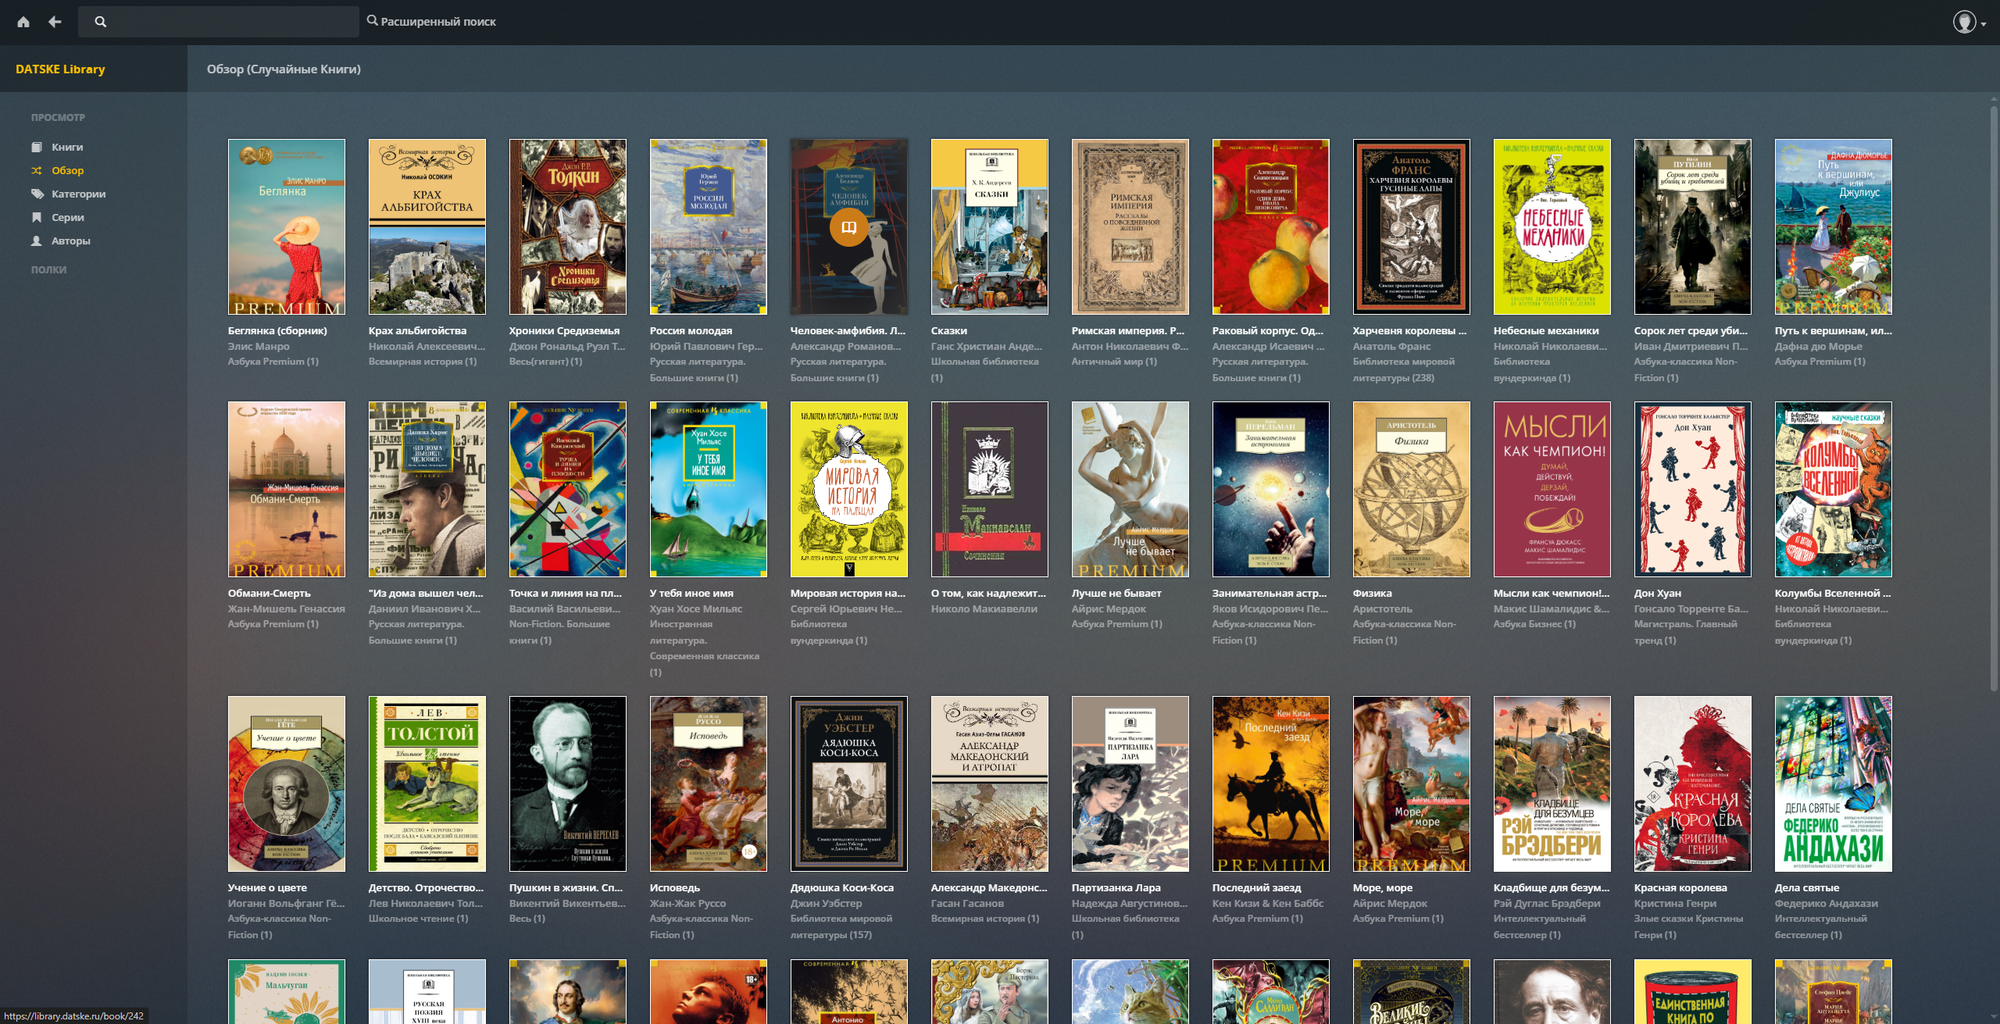Open the Последний заезд cover
This screenshot has height=1024, width=2000.
pos(1271,784)
